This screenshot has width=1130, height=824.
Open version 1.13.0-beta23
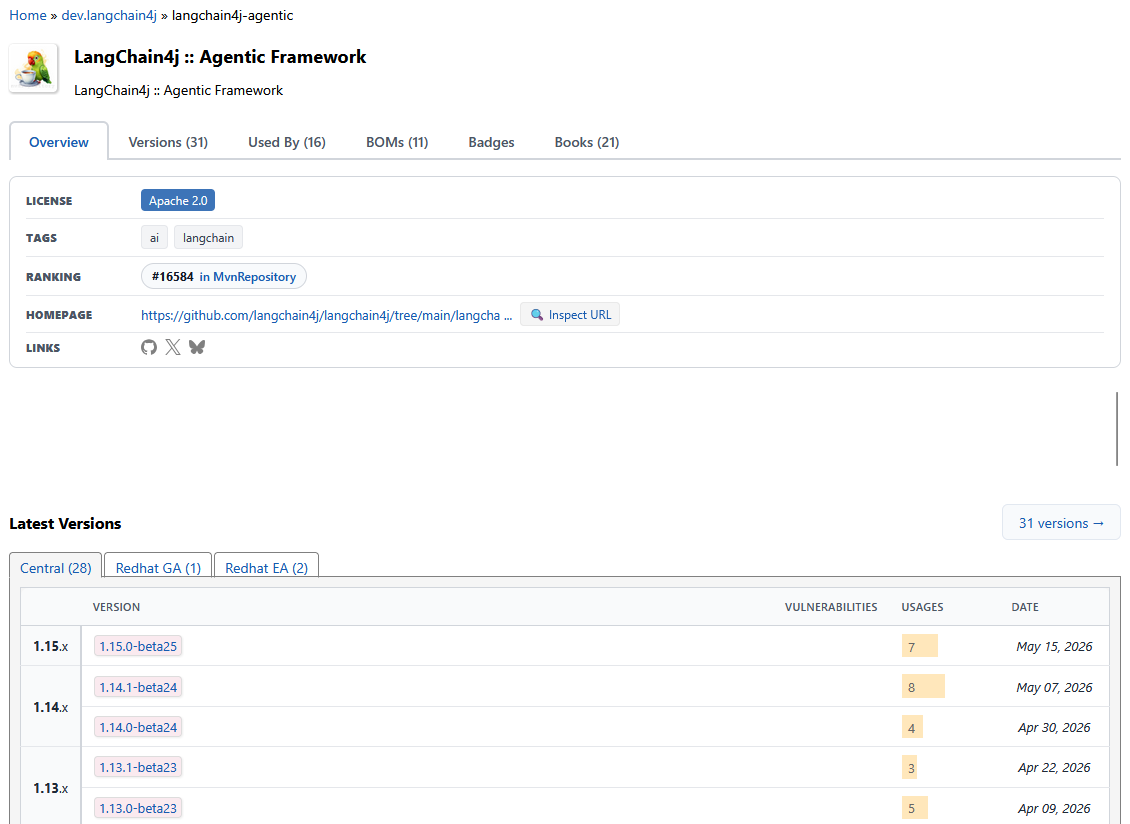click(x=138, y=808)
